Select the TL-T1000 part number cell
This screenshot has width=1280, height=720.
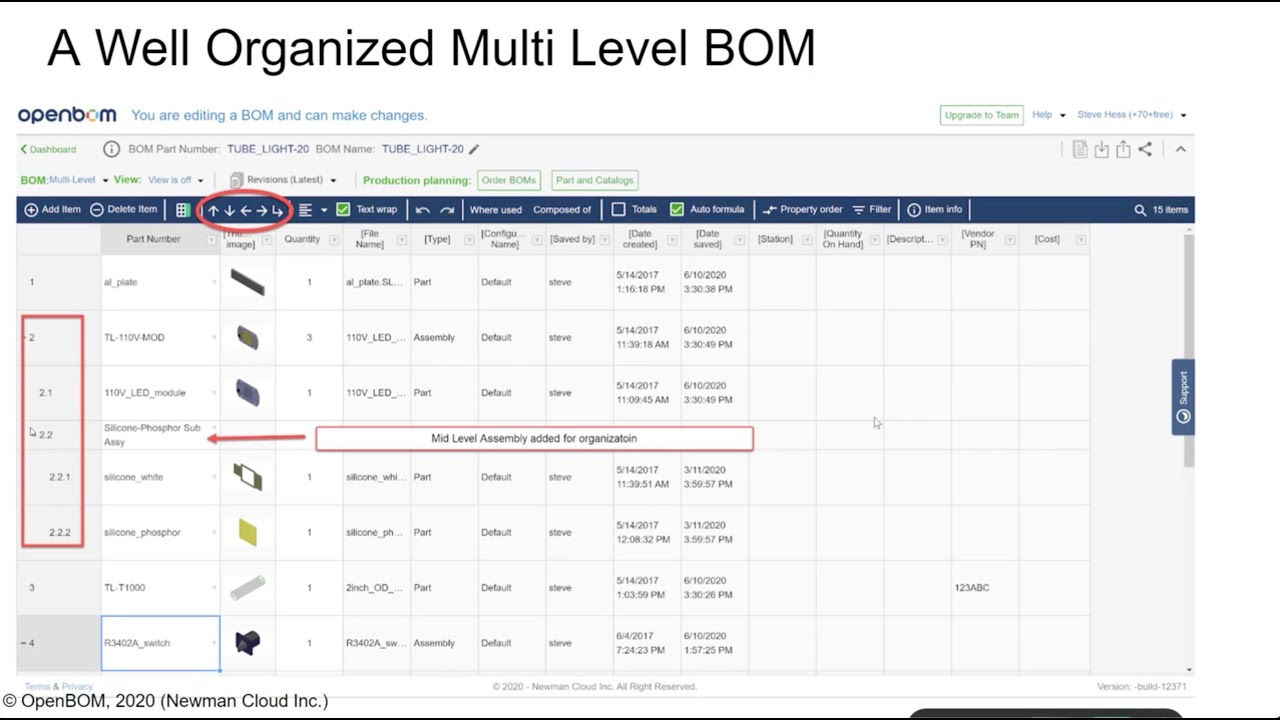click(x=160, y=588)
